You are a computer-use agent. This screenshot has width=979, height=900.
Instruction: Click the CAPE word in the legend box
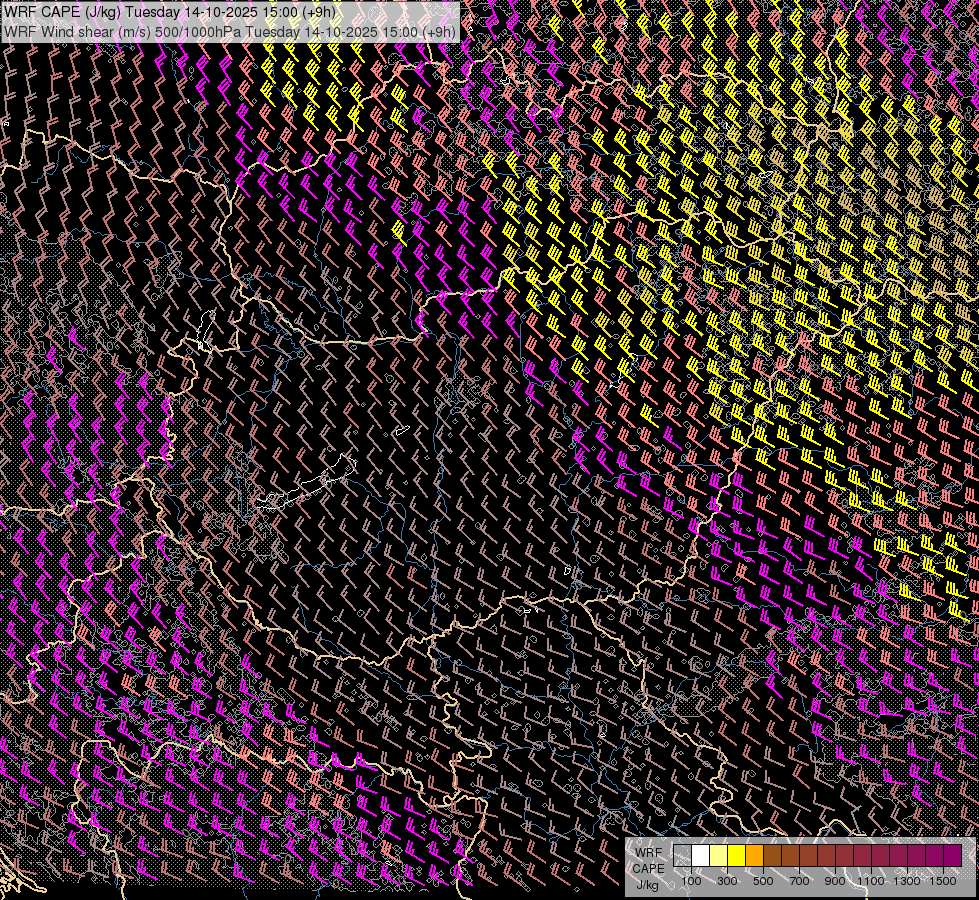click(x=648, y=868)
